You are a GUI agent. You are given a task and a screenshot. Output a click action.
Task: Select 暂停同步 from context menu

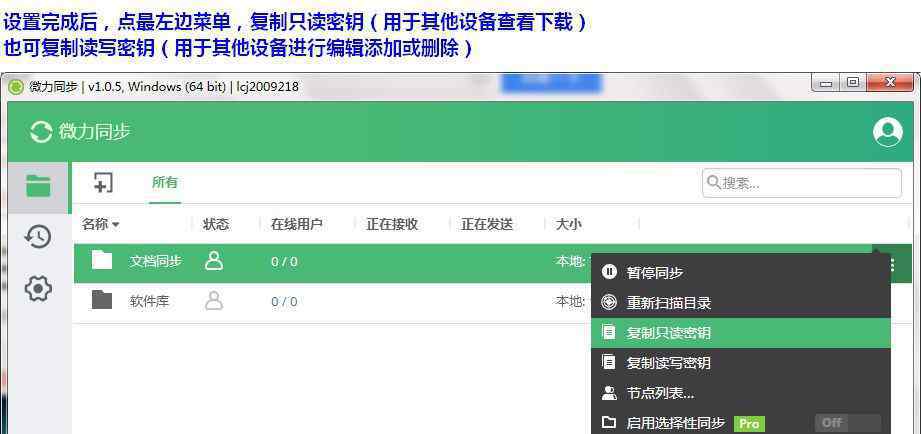tap(741, 272)
